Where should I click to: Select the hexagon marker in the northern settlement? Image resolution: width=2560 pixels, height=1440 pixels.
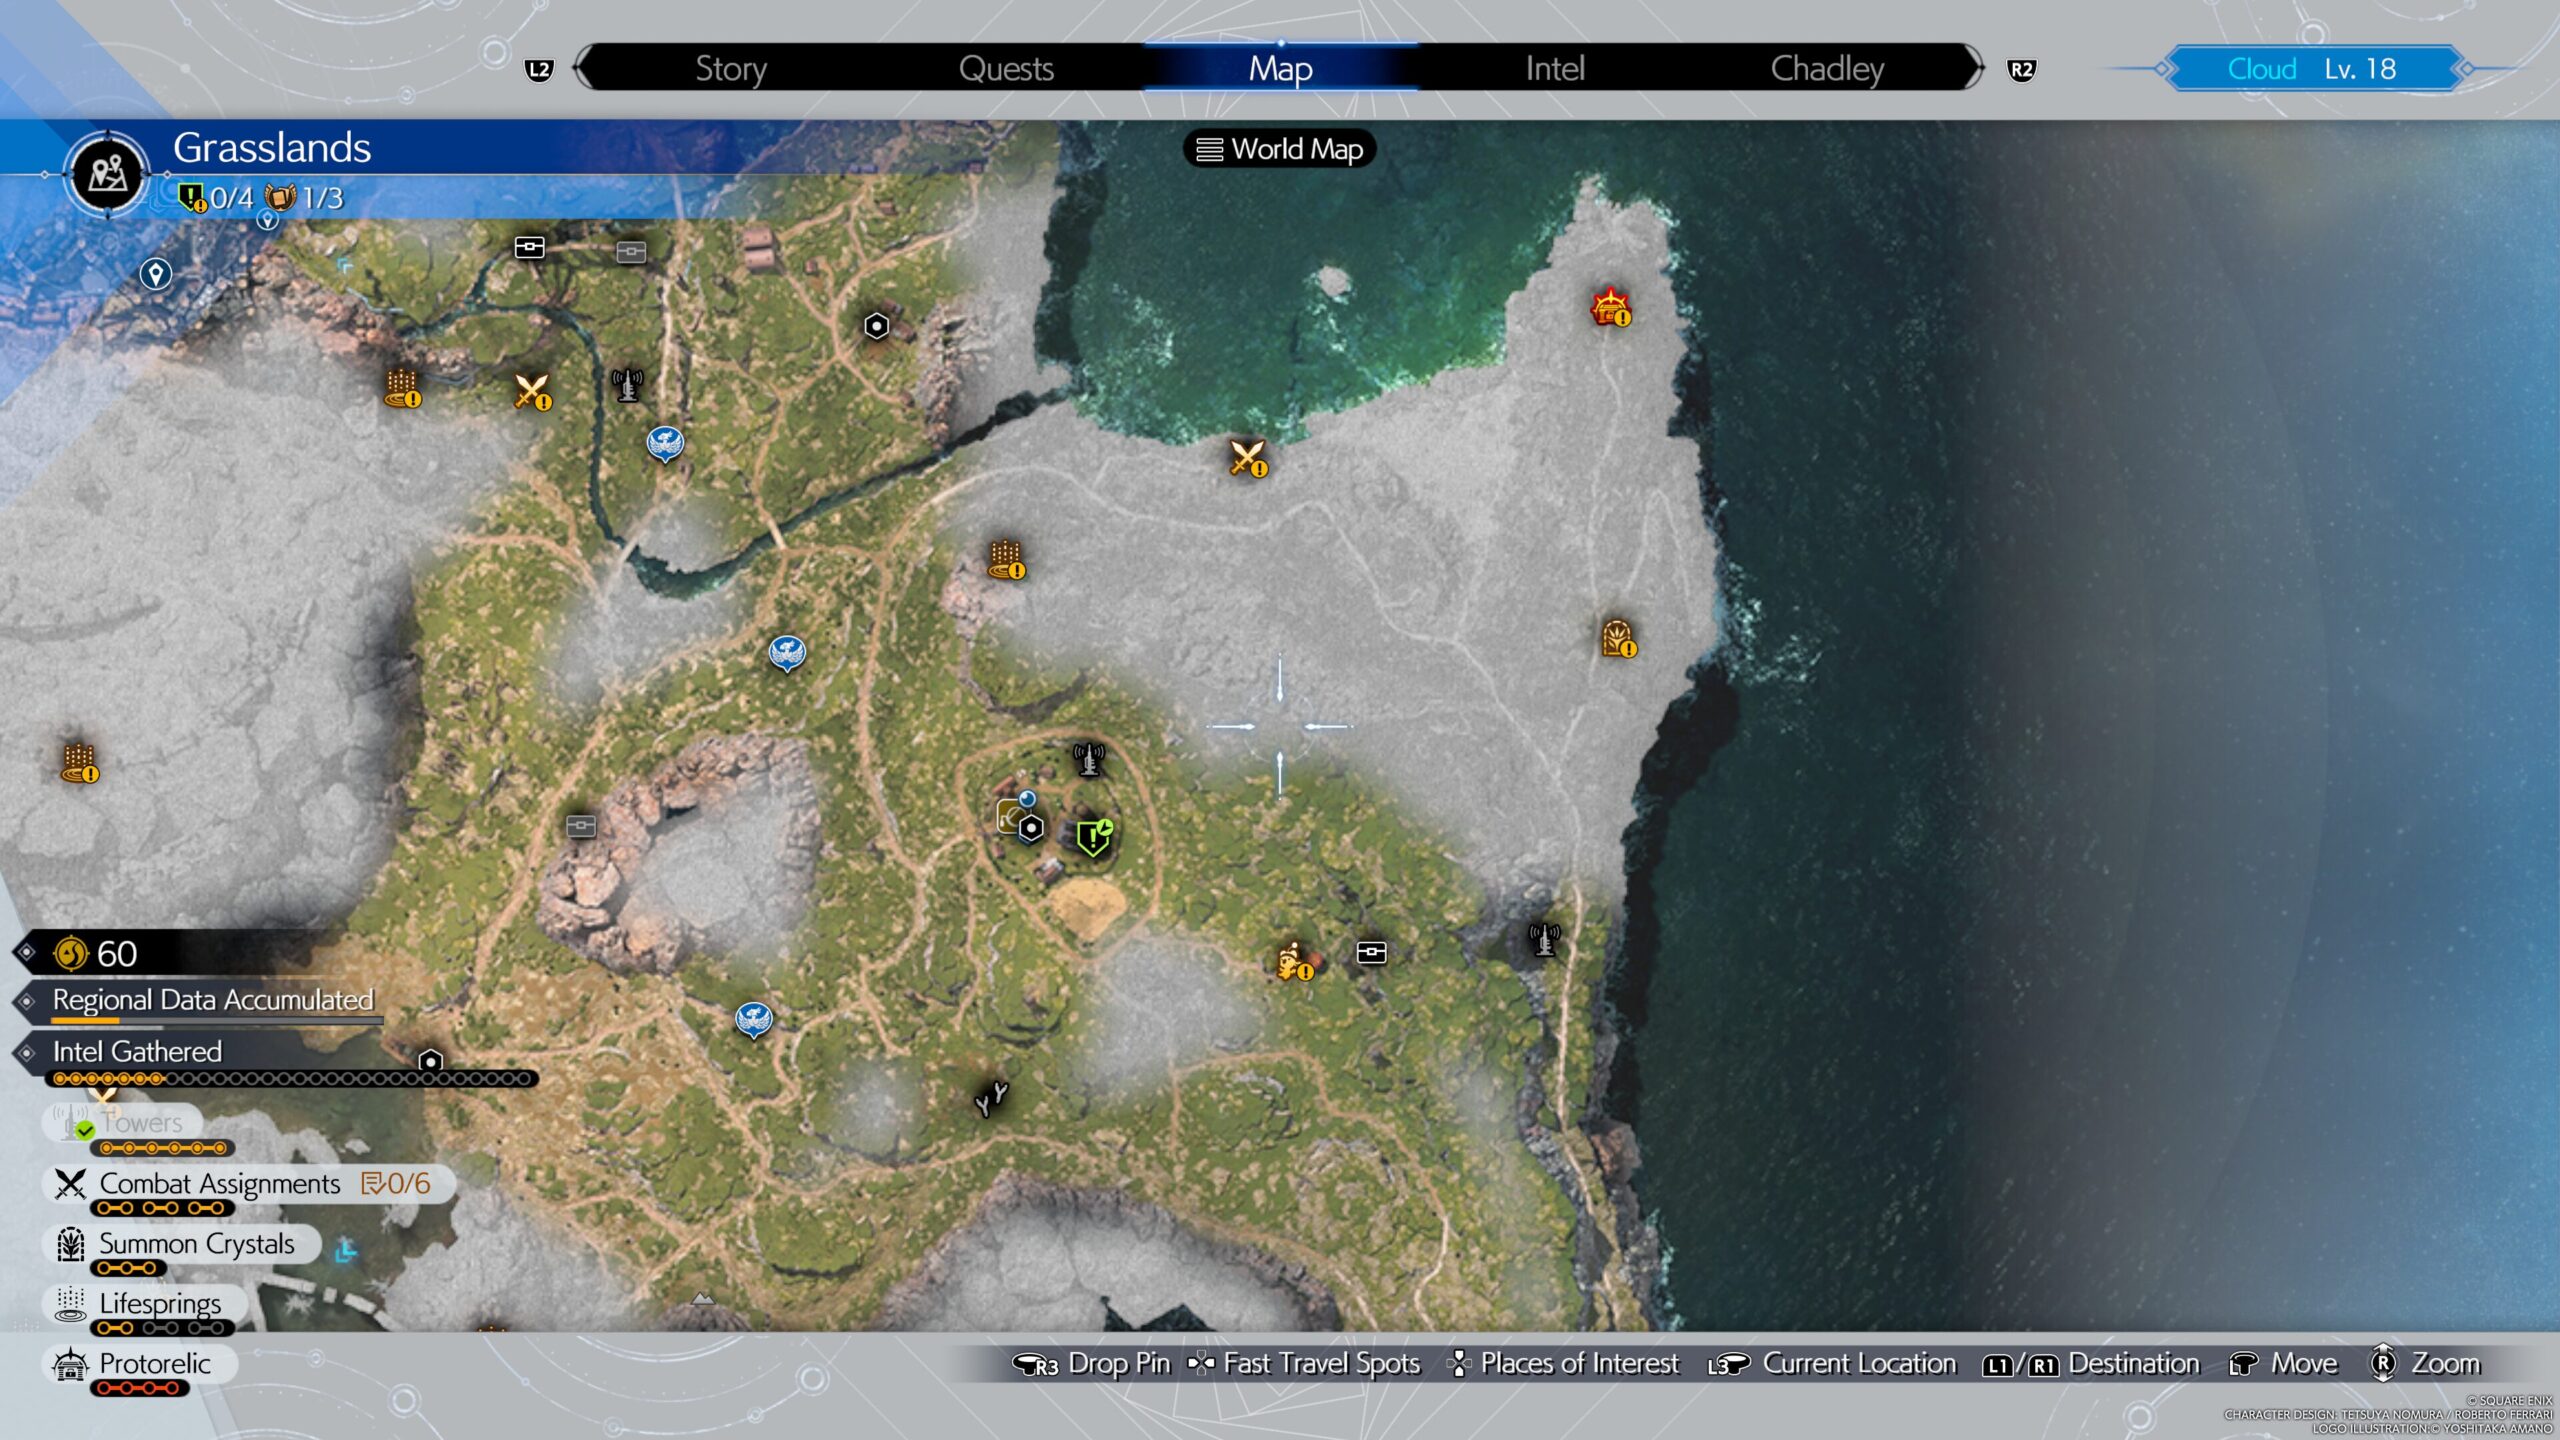click(876, 326)
